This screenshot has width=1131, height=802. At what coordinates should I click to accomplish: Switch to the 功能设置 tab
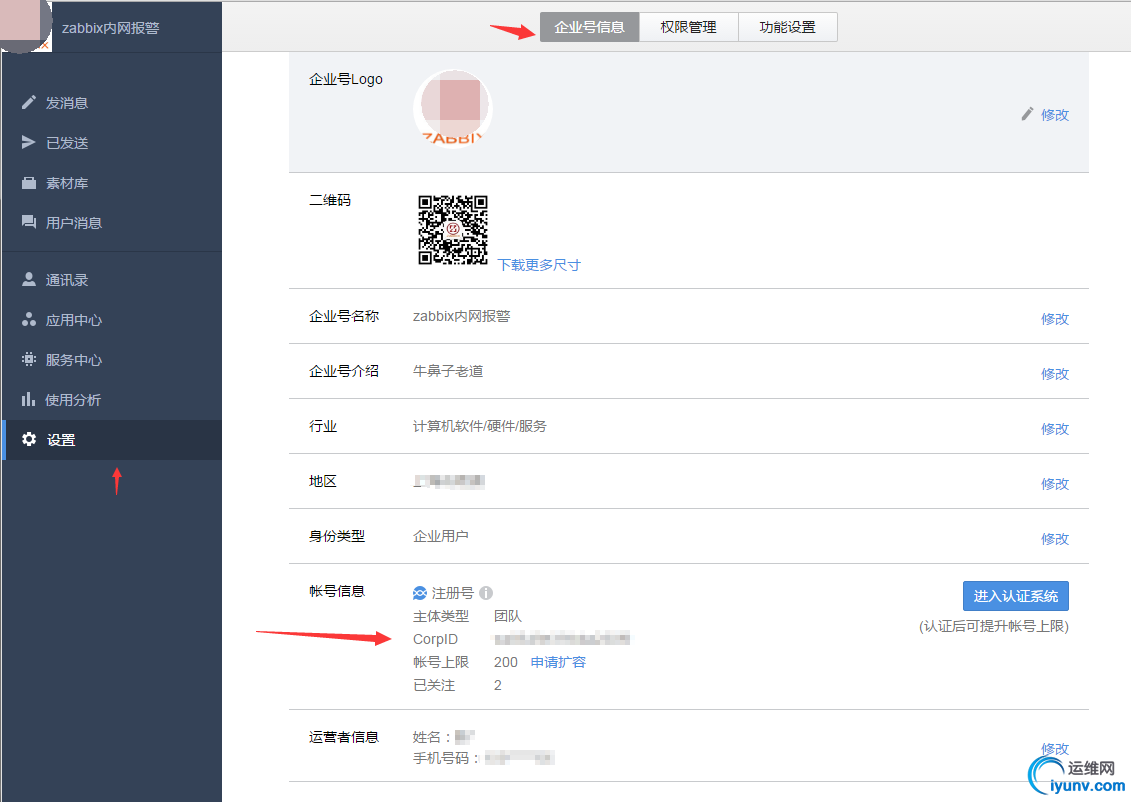(x=788, y=27)
